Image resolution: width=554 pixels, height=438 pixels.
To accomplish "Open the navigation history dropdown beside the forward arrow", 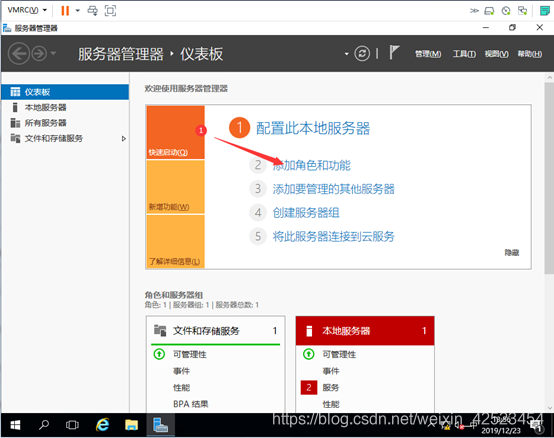I will [x=53, y=53].
